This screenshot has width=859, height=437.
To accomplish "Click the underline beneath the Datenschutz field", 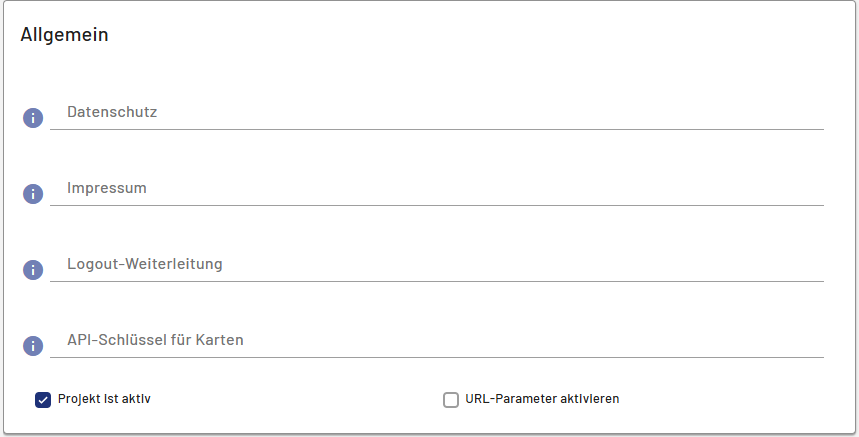I will (437, 129).
